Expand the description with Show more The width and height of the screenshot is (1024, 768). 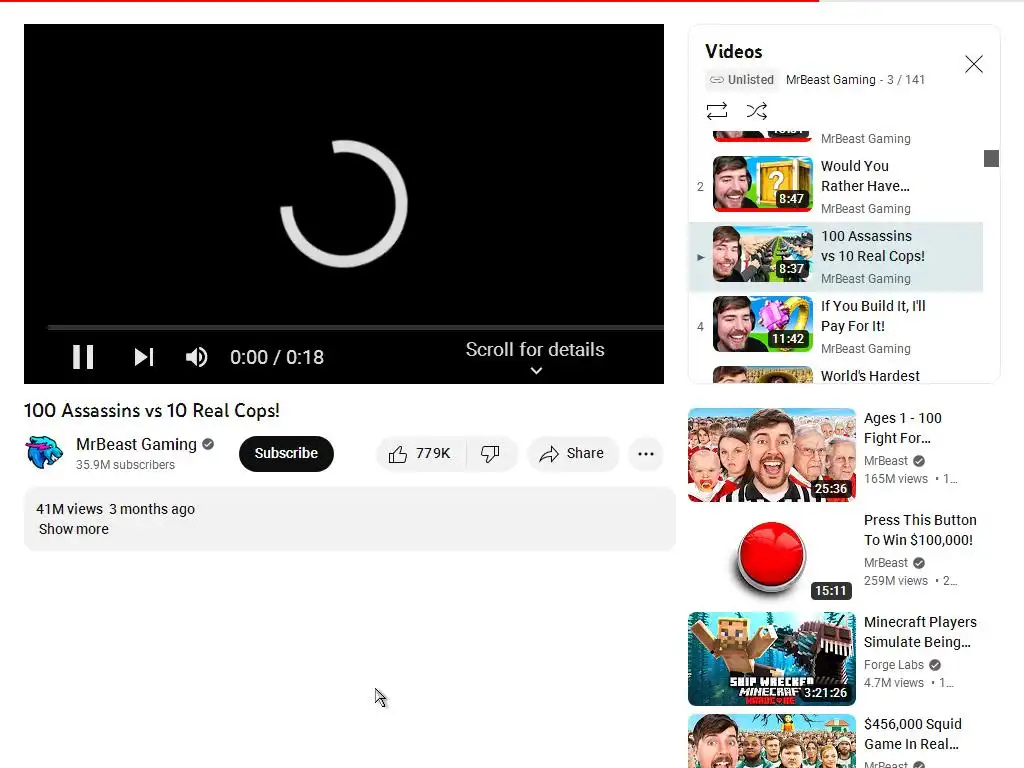[74, 529]
